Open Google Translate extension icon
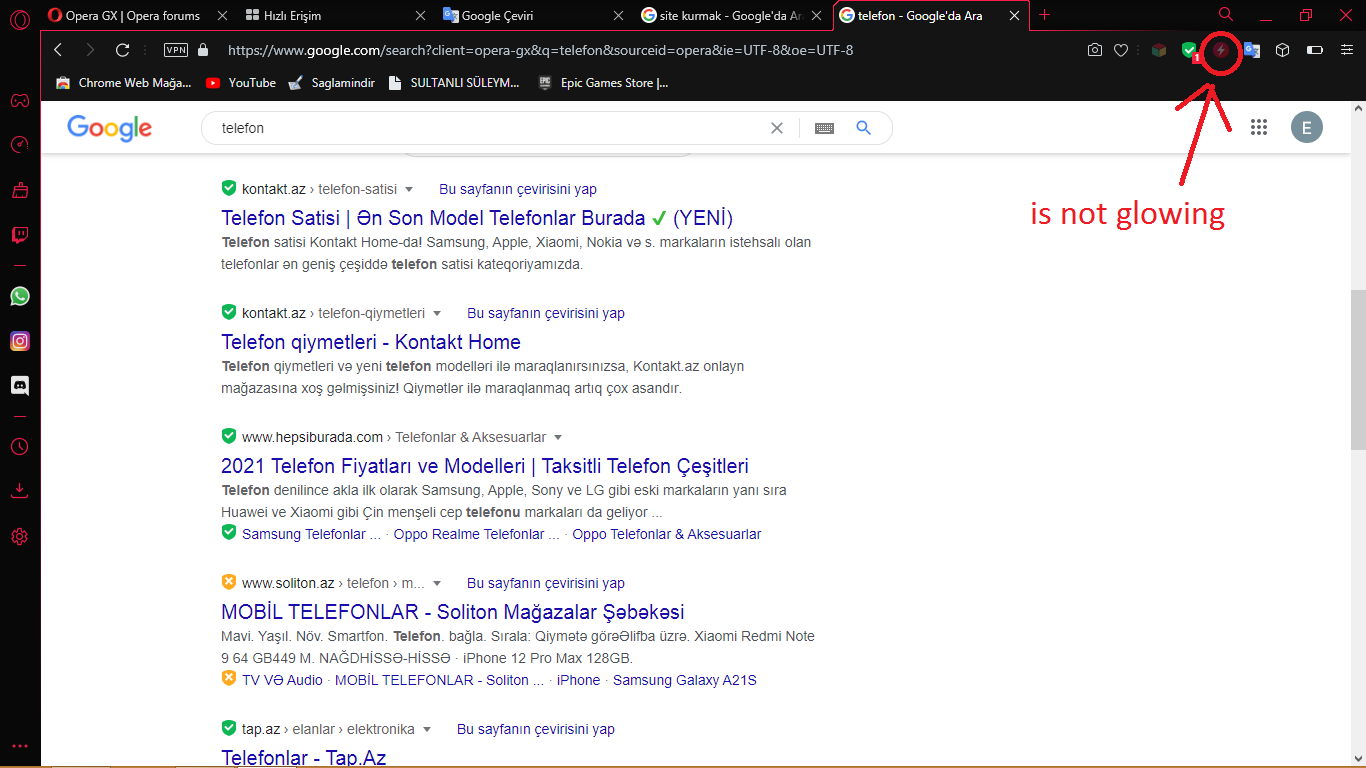 [x=1251, y=50]
